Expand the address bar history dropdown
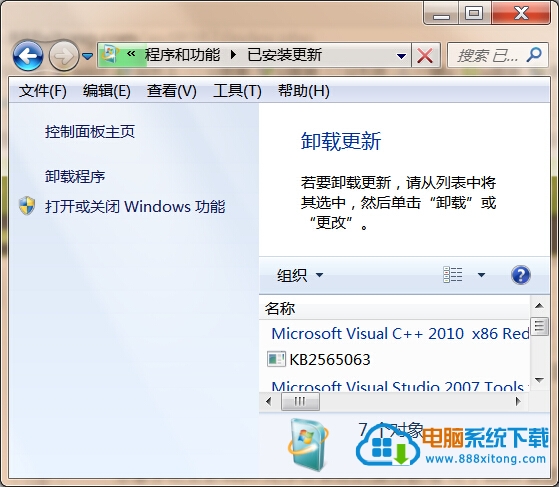Viewport: 559px width, 487px height. (x=401, y=56)
